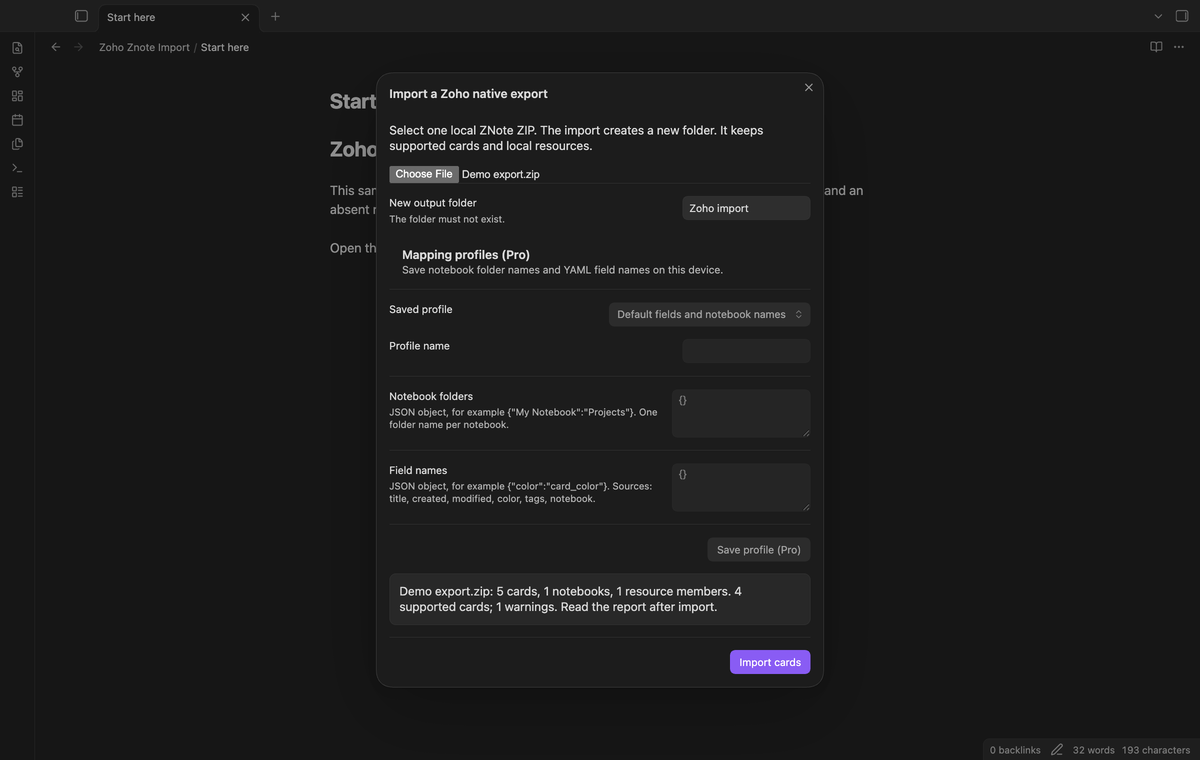This screenshot has width=1200, height=760.
Task: Click the Notebook folders JSON textarea
Action: [x=741, y=413]
